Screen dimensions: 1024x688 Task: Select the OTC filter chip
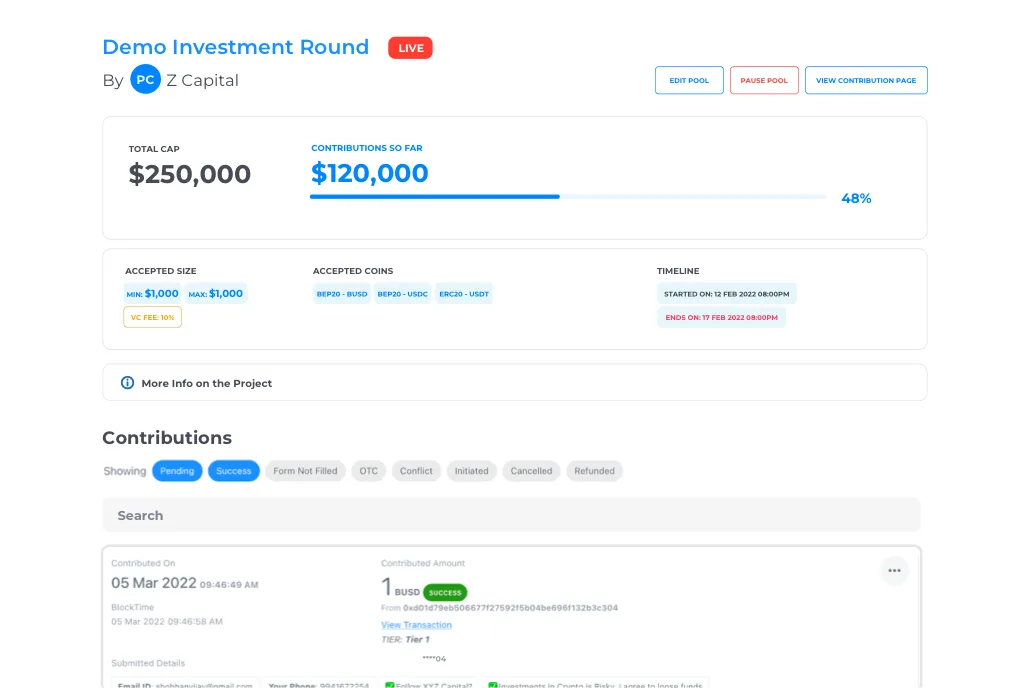(369, 471)
